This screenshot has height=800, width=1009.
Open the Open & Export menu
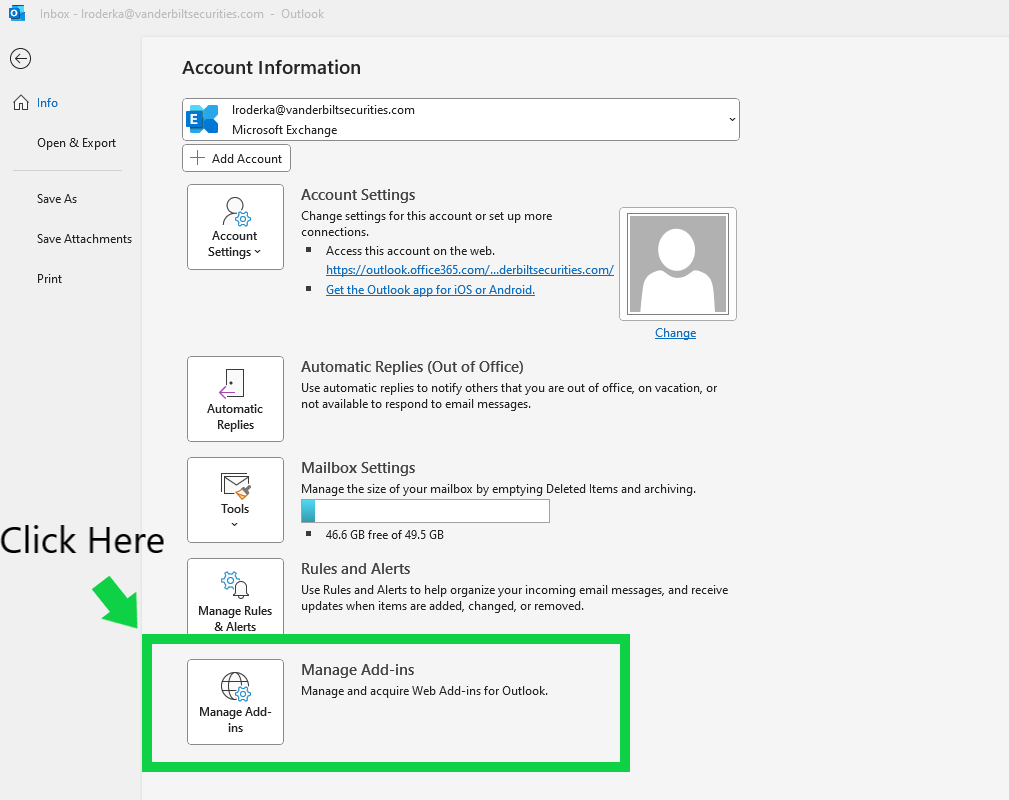77,143
